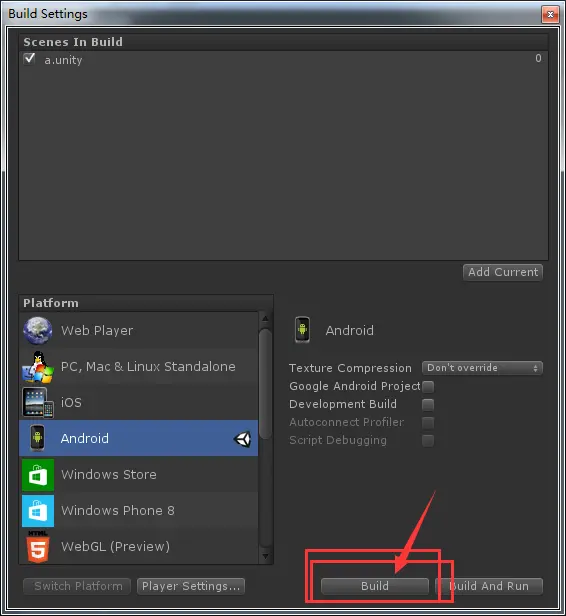Select the a.unity scene entry
This screenshot has width=566, height=616.
coord(283,59)
